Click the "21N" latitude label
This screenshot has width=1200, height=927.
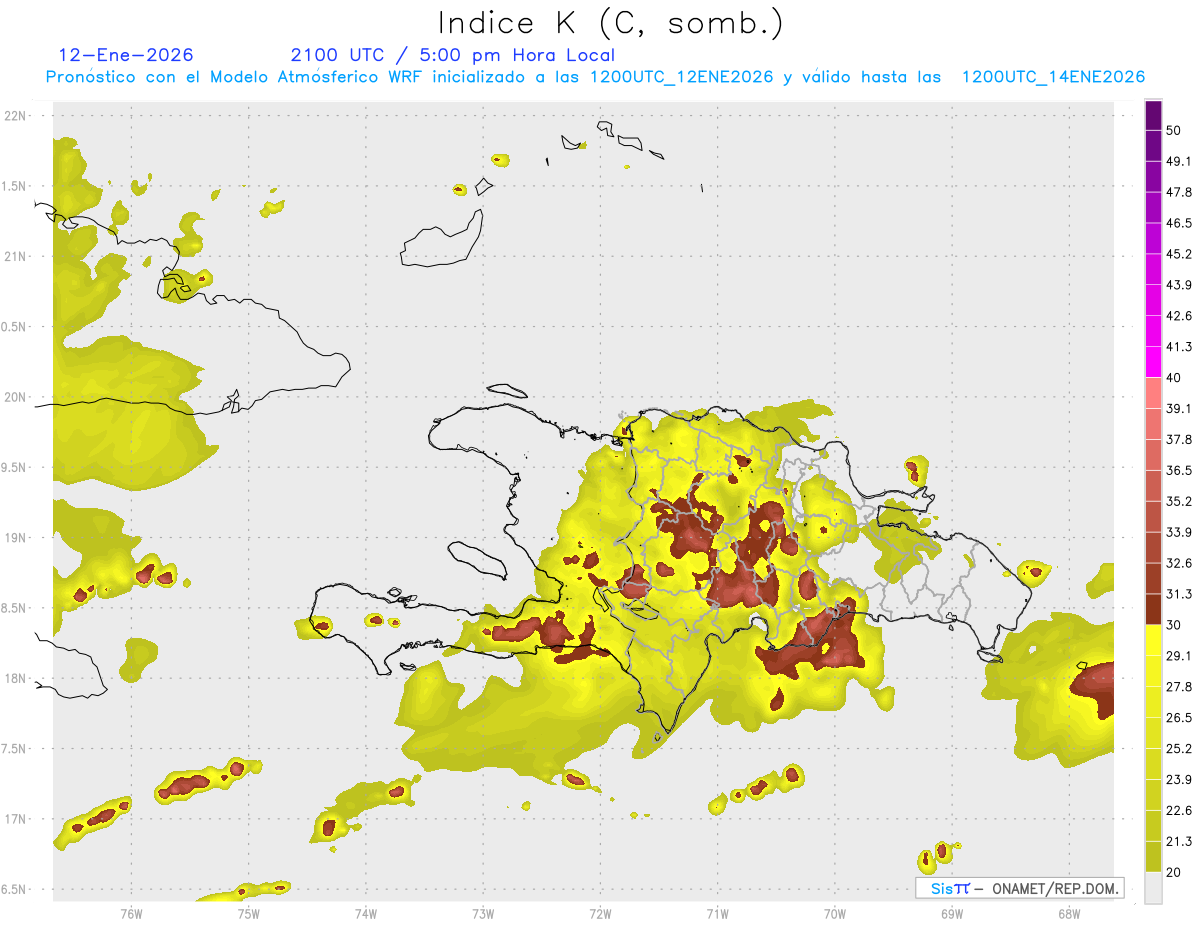14,257
